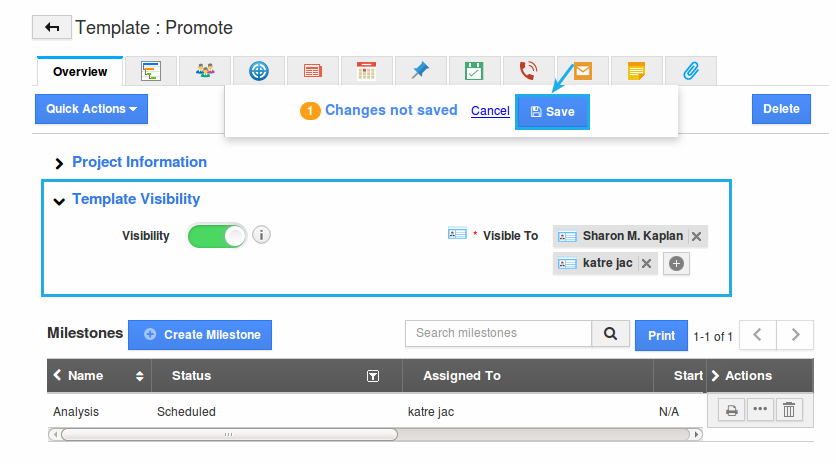This screenshot has height=464, width=836.
Task: Click the Cancel link
Action: [x=490, y=111]
